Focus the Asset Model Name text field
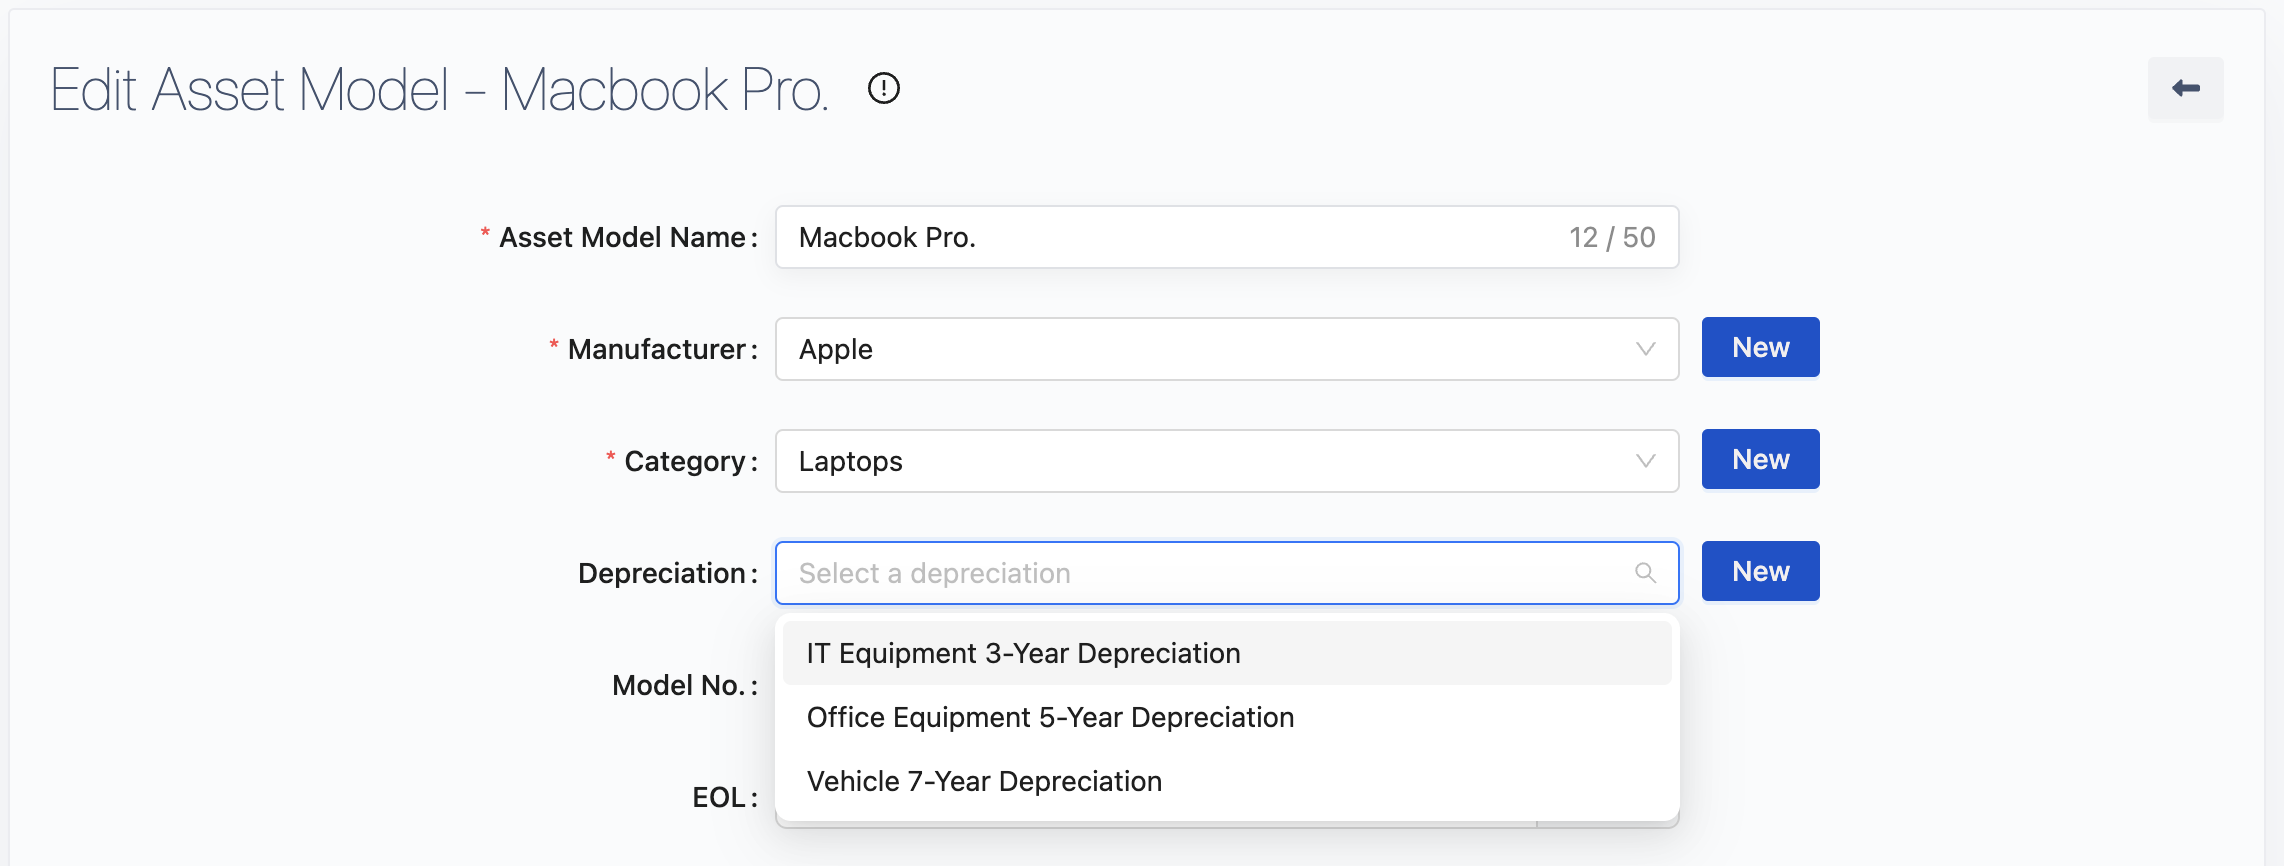Viewport: 2284px width, 866px height. coord(1170,238)
